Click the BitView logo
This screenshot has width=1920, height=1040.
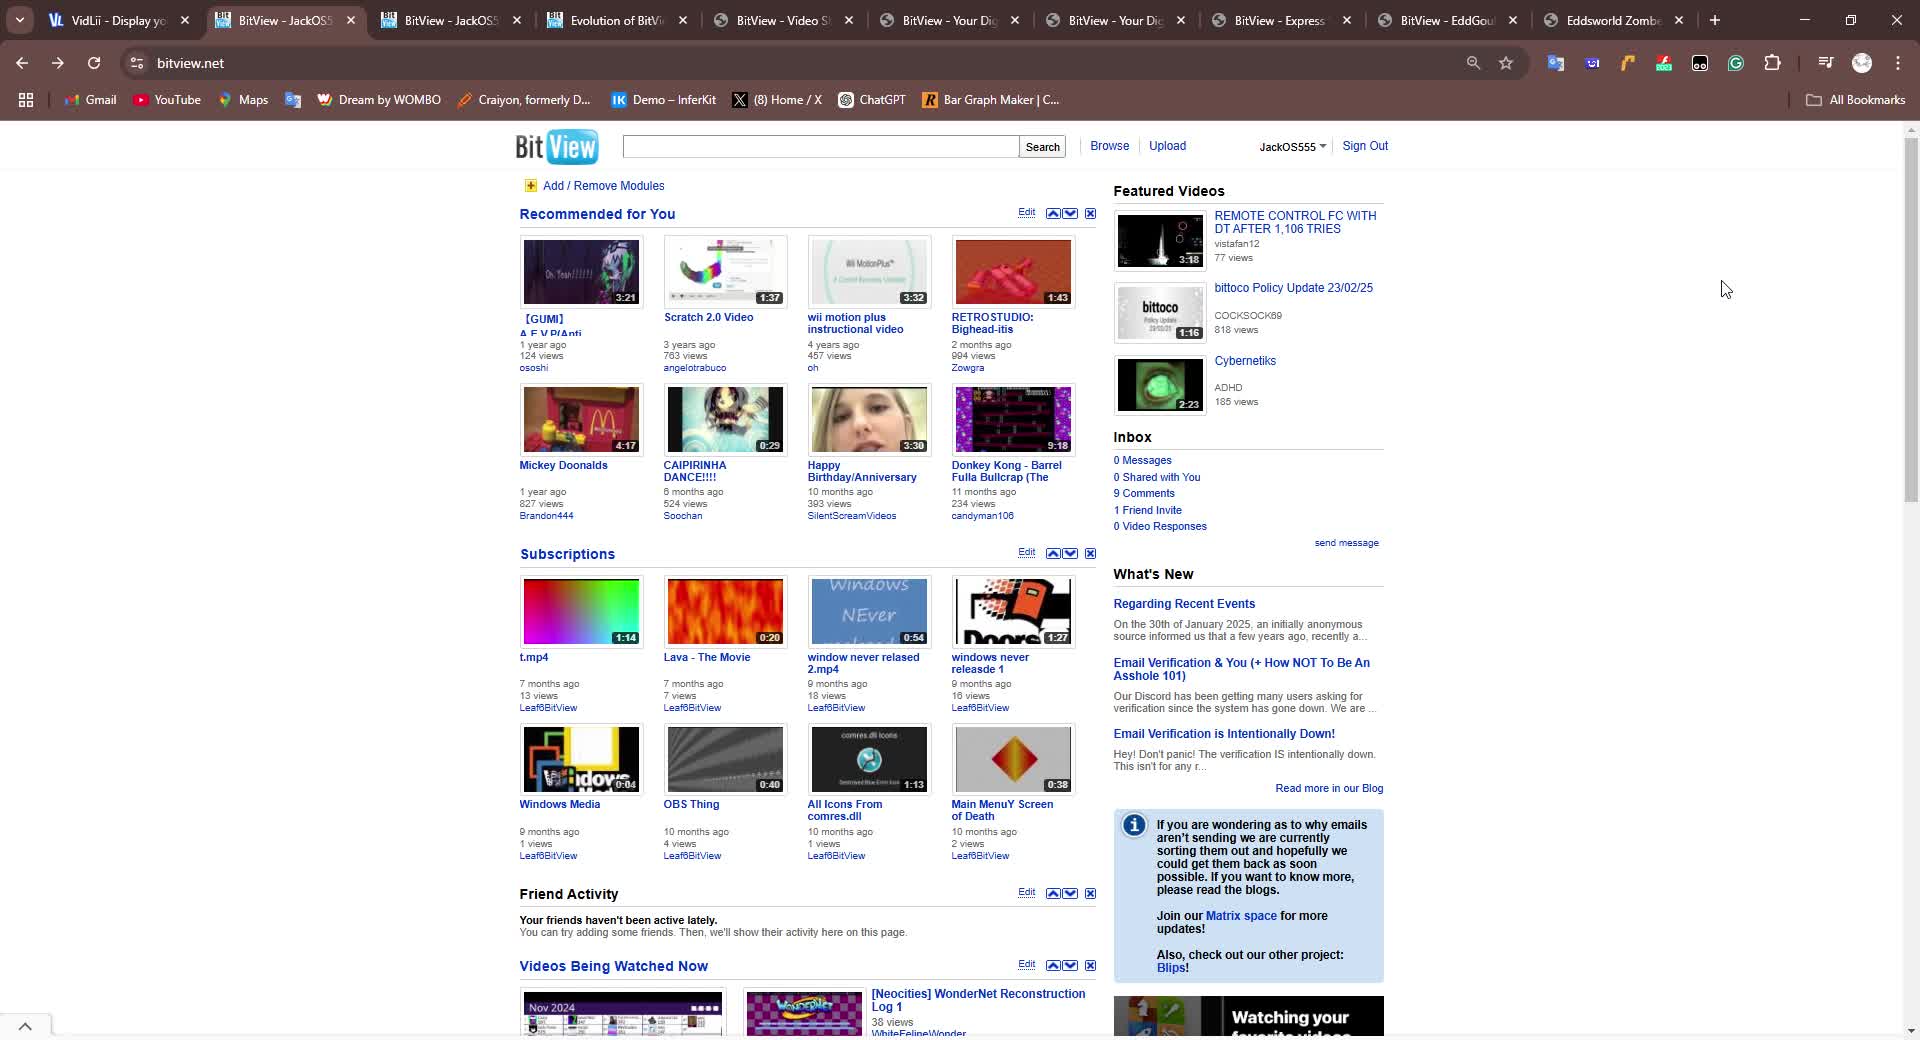[557, 146]
